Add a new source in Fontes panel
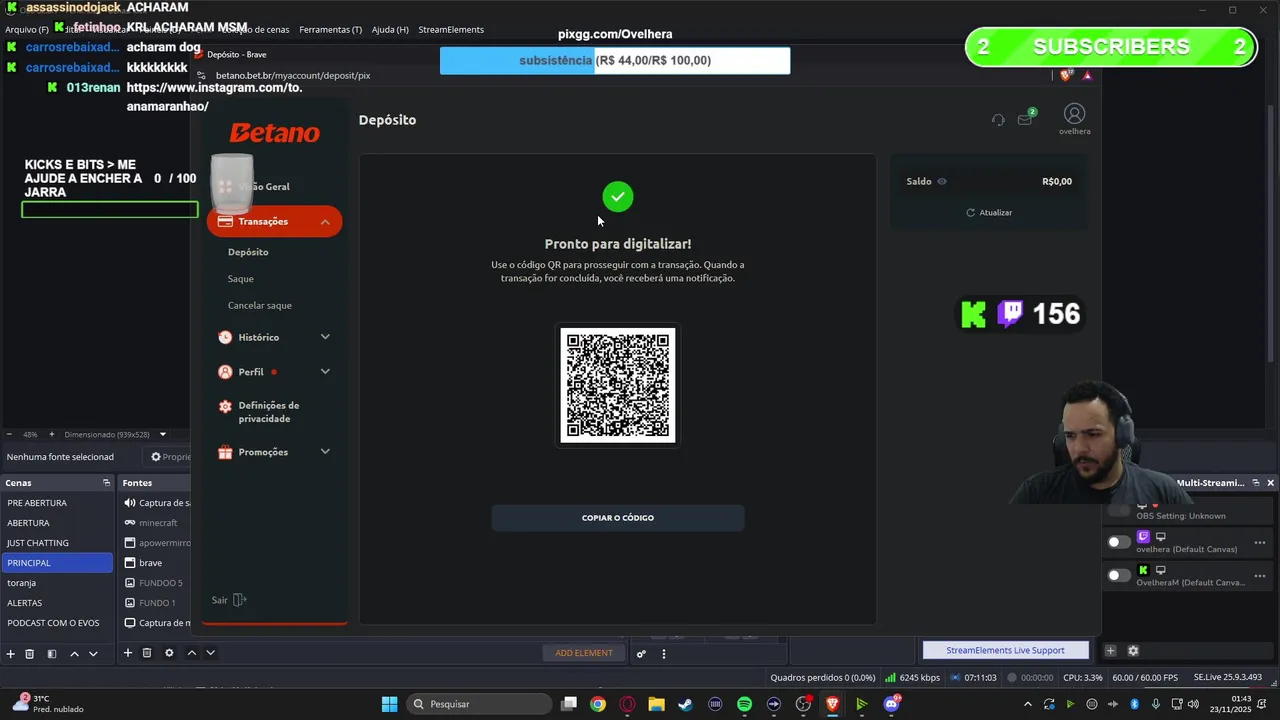 127,653
